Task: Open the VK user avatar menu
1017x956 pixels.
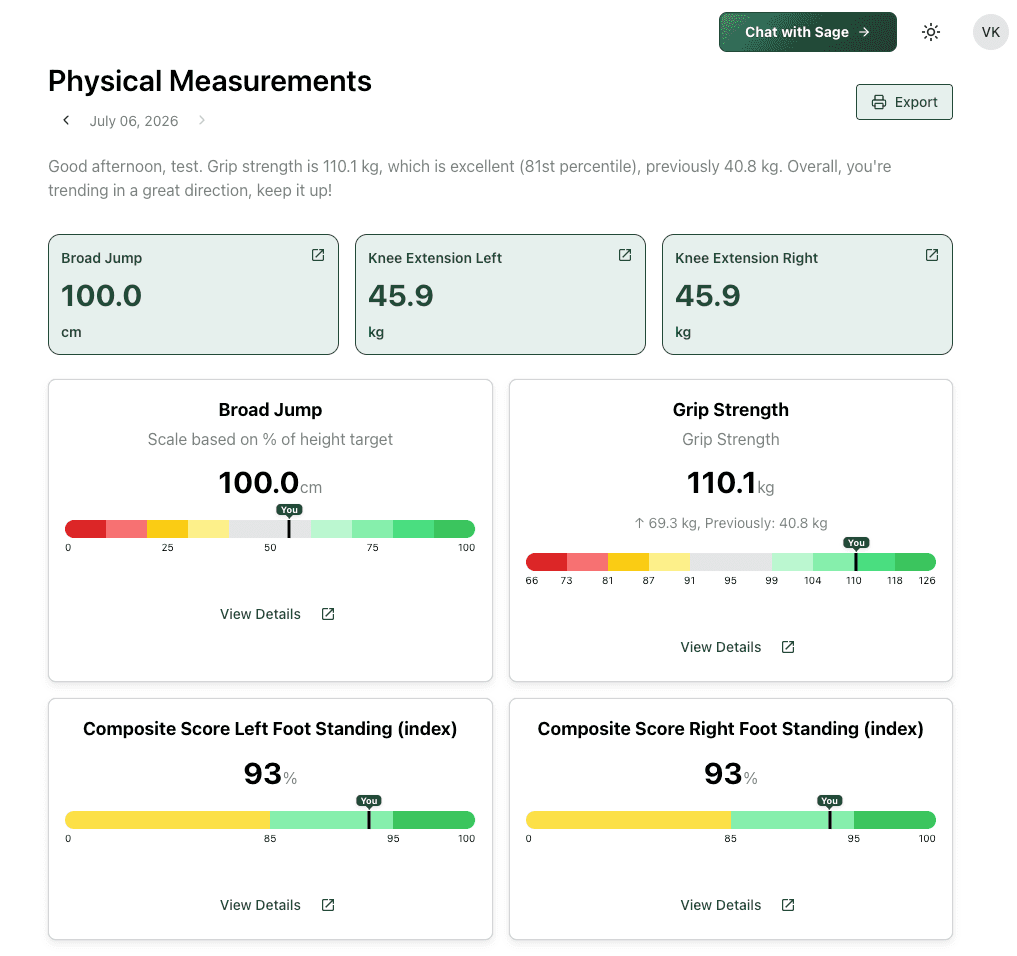Action: 990,32
